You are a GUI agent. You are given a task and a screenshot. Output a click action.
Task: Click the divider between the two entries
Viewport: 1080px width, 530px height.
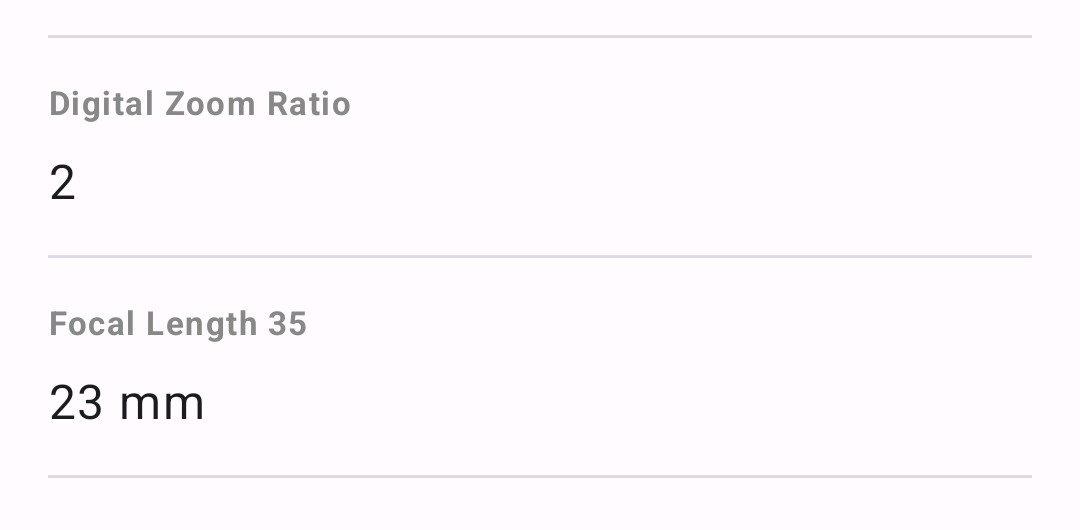(x=540, y=257)
